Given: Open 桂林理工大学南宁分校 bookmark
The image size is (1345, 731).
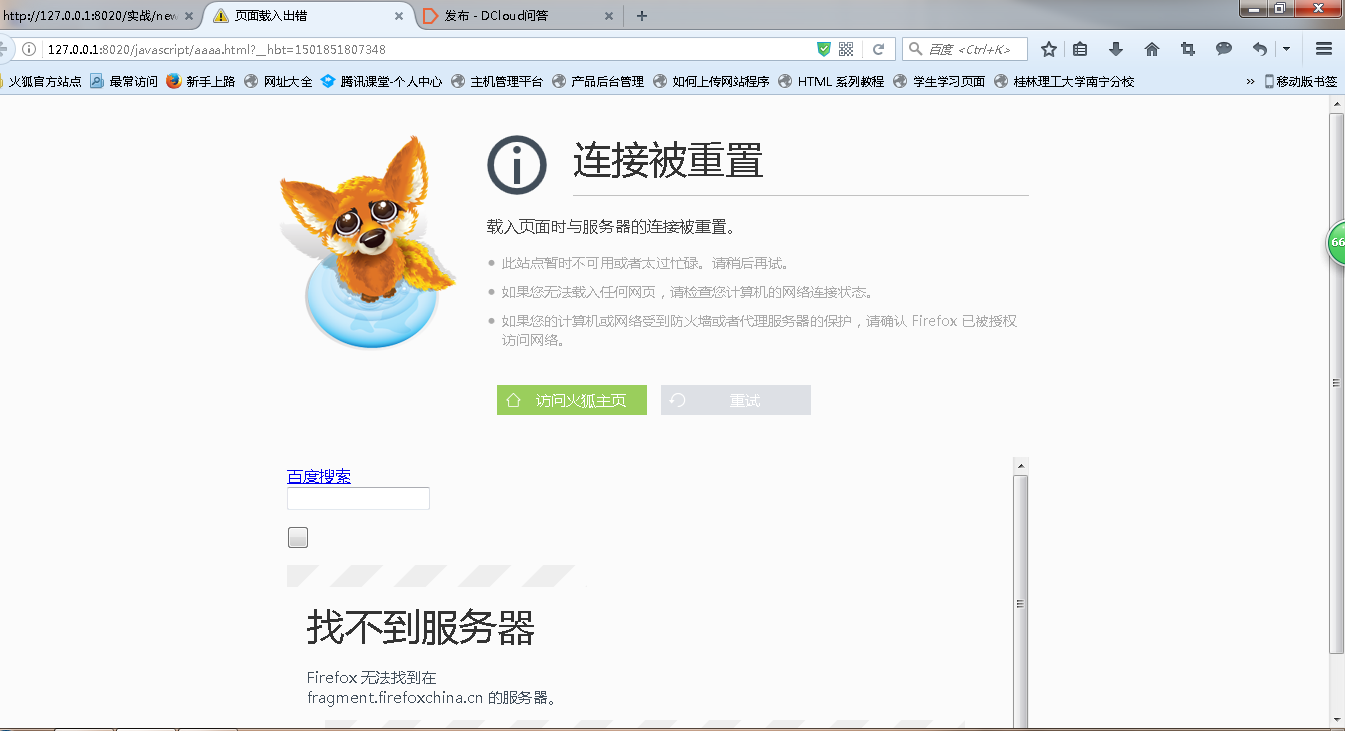Looking at the screenshot, I should pyautogui.click(x=1064, y=82).
